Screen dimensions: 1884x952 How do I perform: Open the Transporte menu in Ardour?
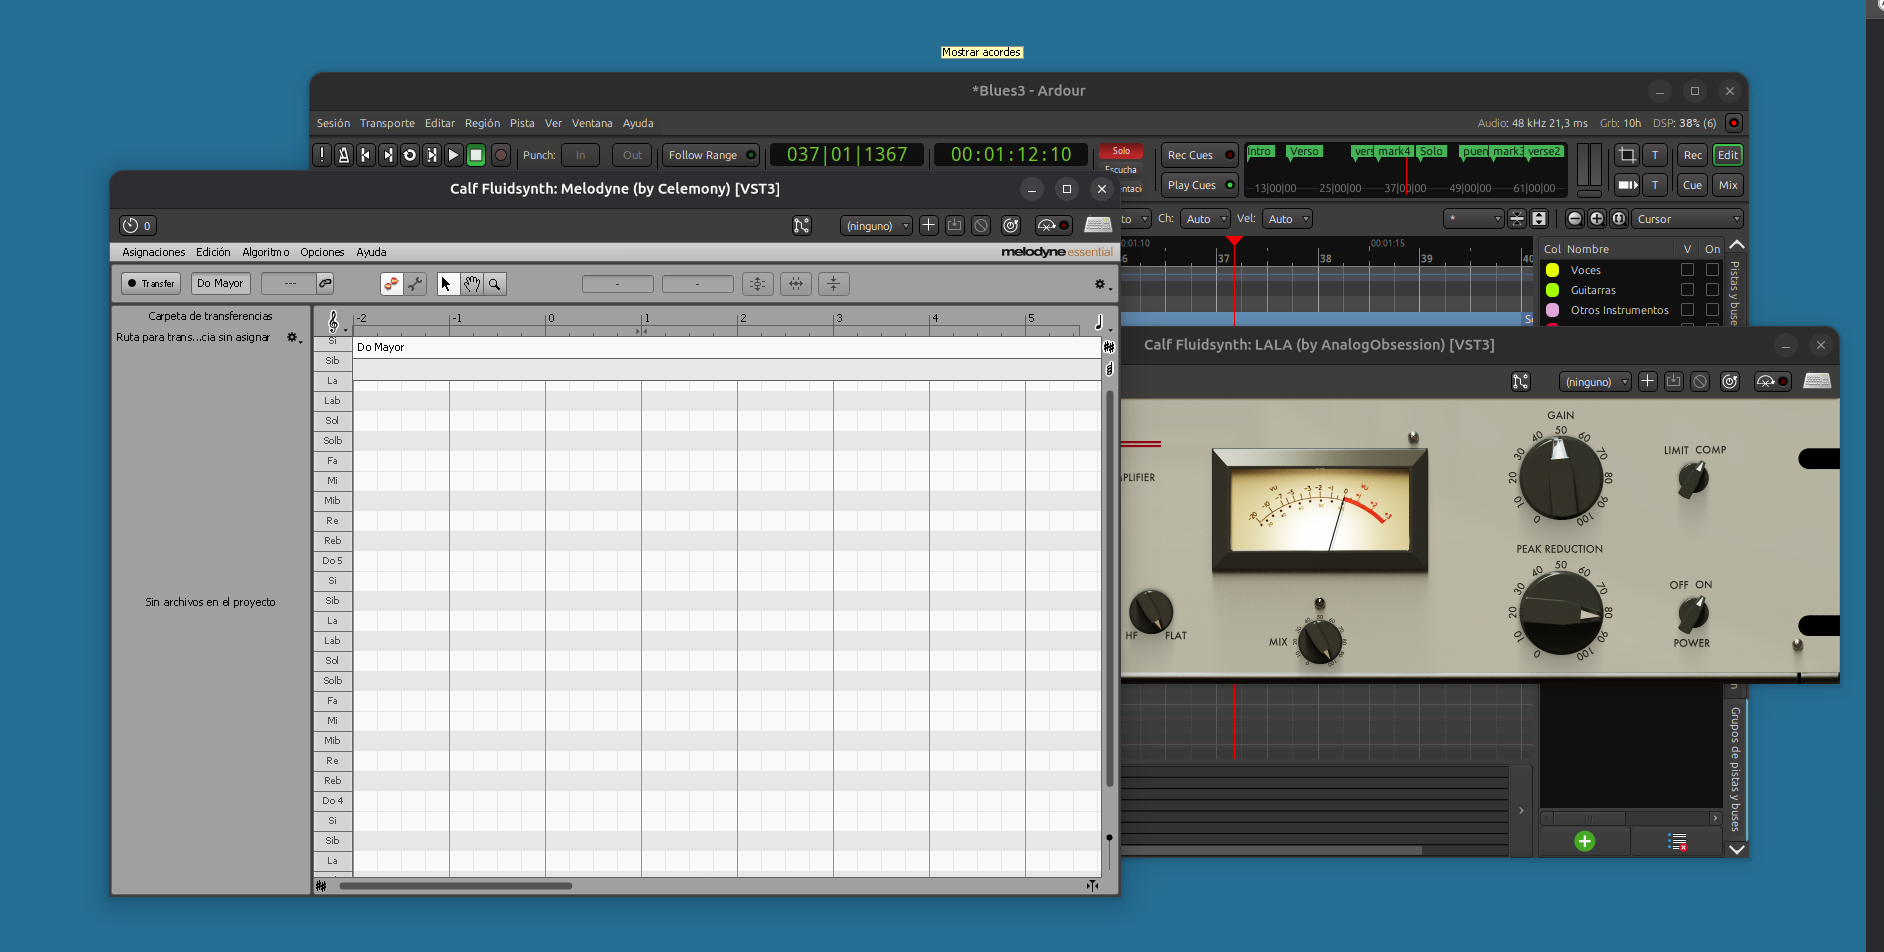pyautogui.click(x=387, y=123)
